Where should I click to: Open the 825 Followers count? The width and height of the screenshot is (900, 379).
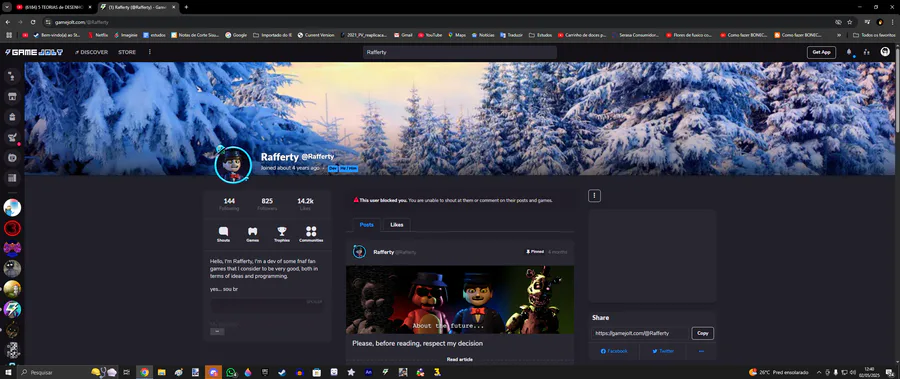pyautogui.click(x=267, y=204)
